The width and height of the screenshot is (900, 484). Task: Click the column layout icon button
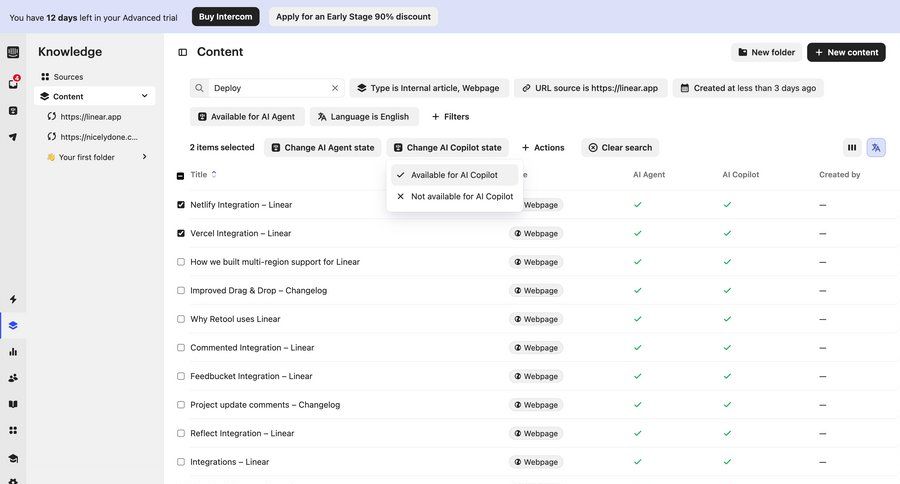(x=852, y=148)
